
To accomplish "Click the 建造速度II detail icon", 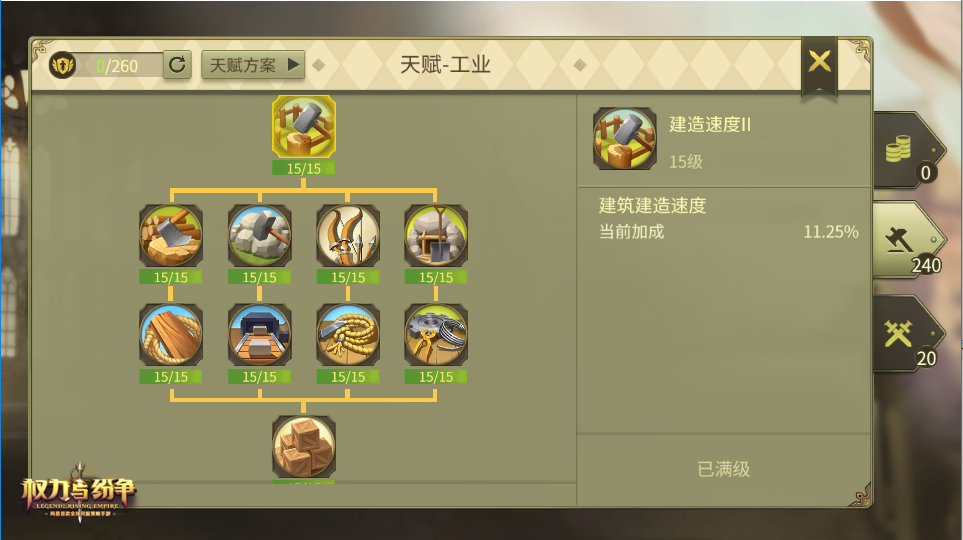I will [x=625, y=139].
